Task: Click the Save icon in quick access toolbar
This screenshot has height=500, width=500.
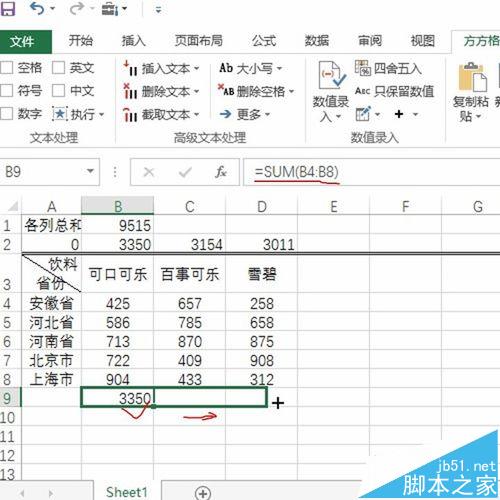Action: click(x=8, y=9)
